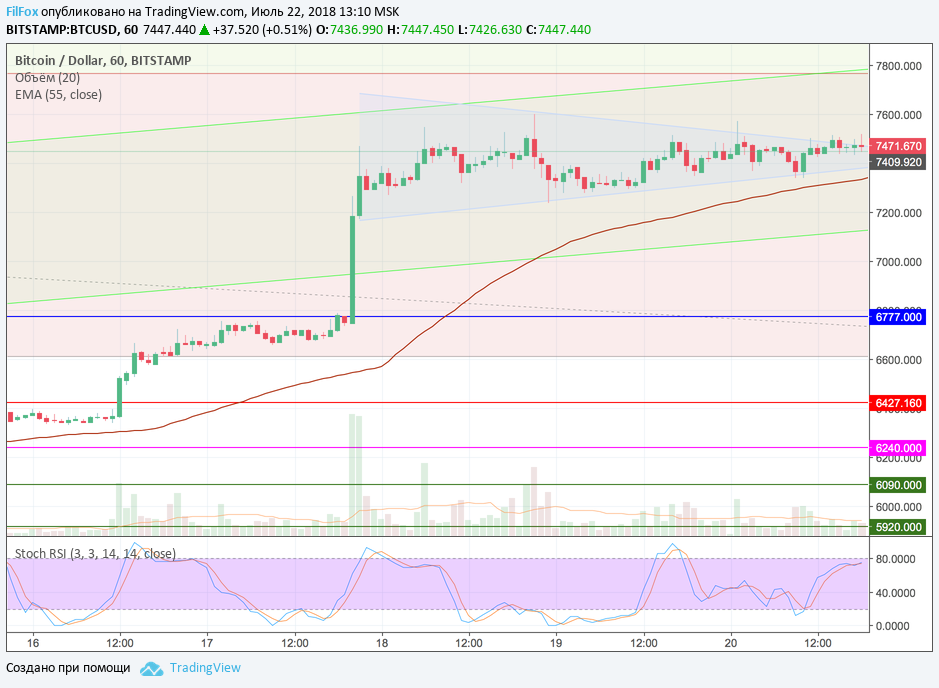Select the Bitcoin / Dollar chart title

click(x=103, y=61)
